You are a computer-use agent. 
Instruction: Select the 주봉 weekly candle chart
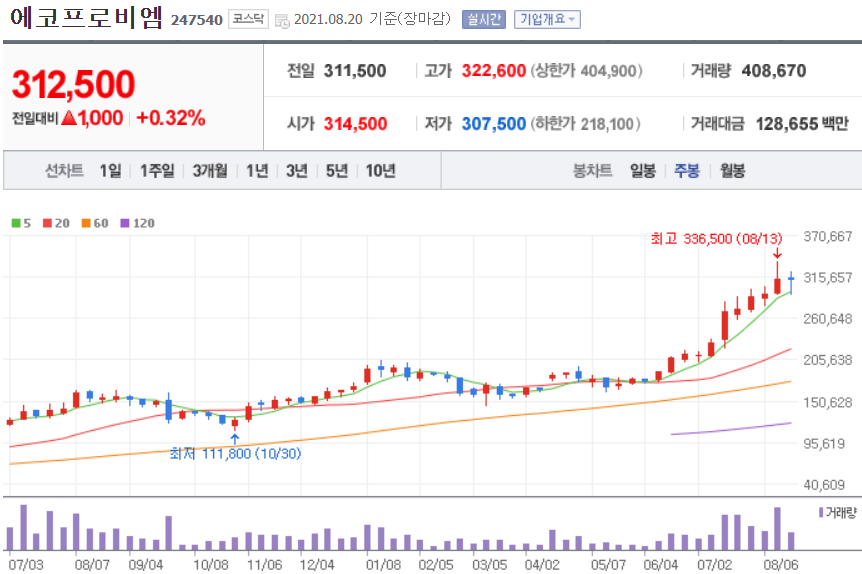click(x=687, y=171)
